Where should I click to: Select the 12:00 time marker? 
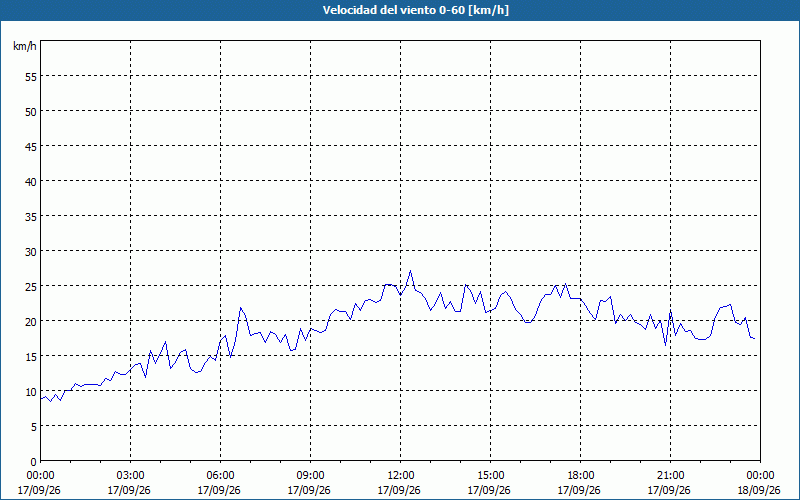click(401, 476)
